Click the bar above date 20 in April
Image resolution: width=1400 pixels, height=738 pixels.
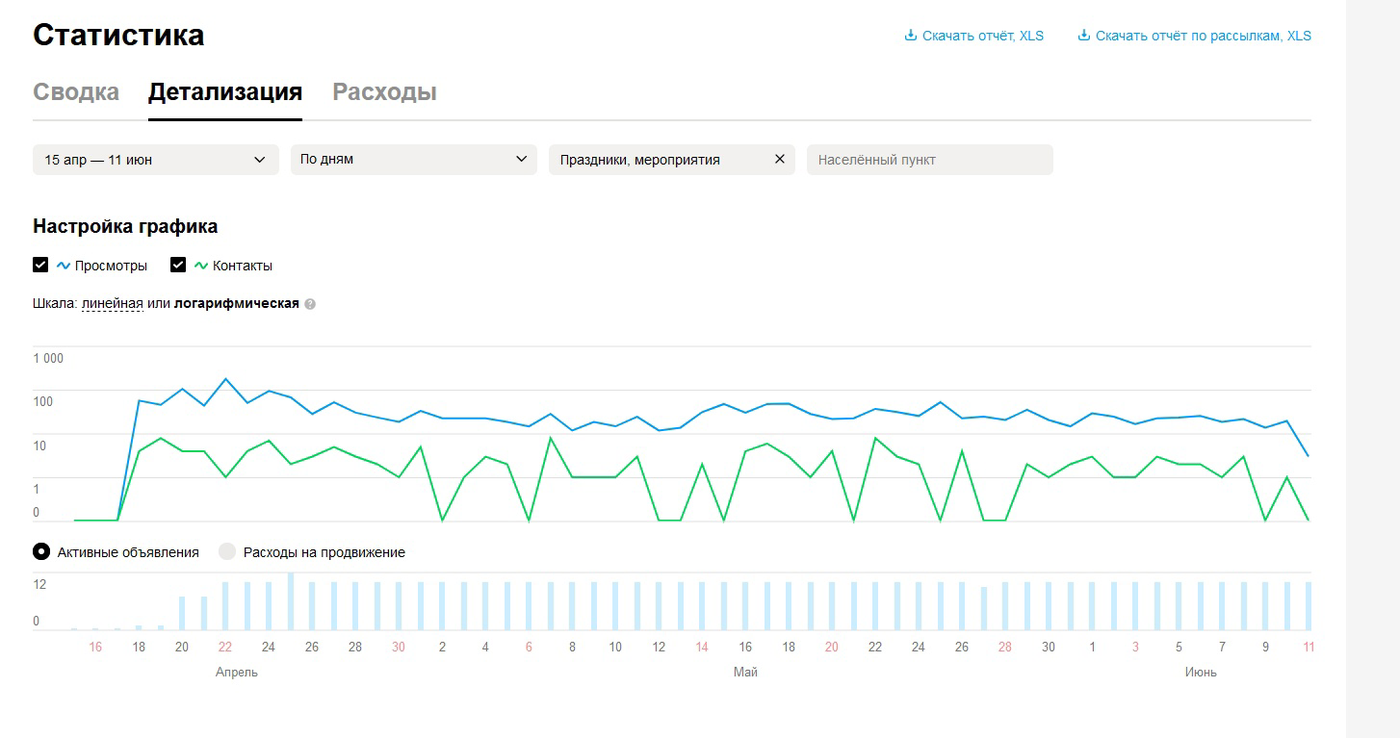(182, 613)
